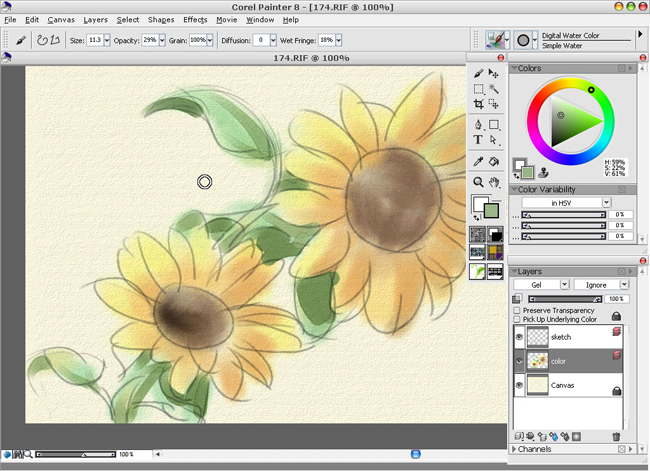The width and height of the screenshot is (650, 471).
Task: Activate the Dropper tool
Action: coord(479,161)
